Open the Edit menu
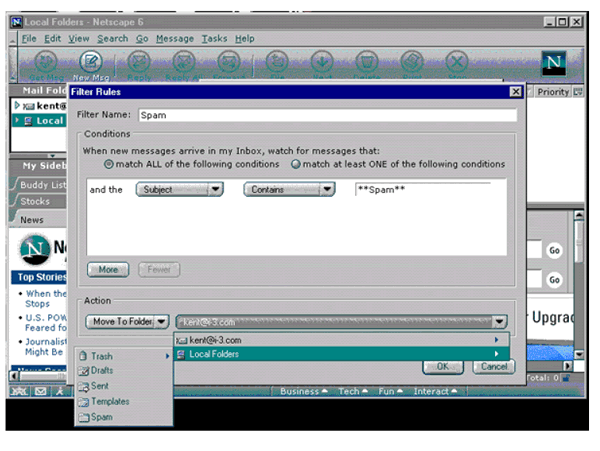Image resolution: width=600 pixels, height=451 pixels. [52, 39]
